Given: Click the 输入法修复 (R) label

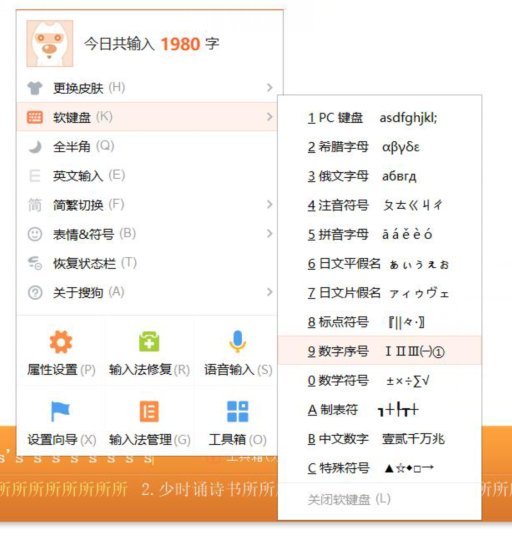Looking at the screenshot, I should [149, 370].
